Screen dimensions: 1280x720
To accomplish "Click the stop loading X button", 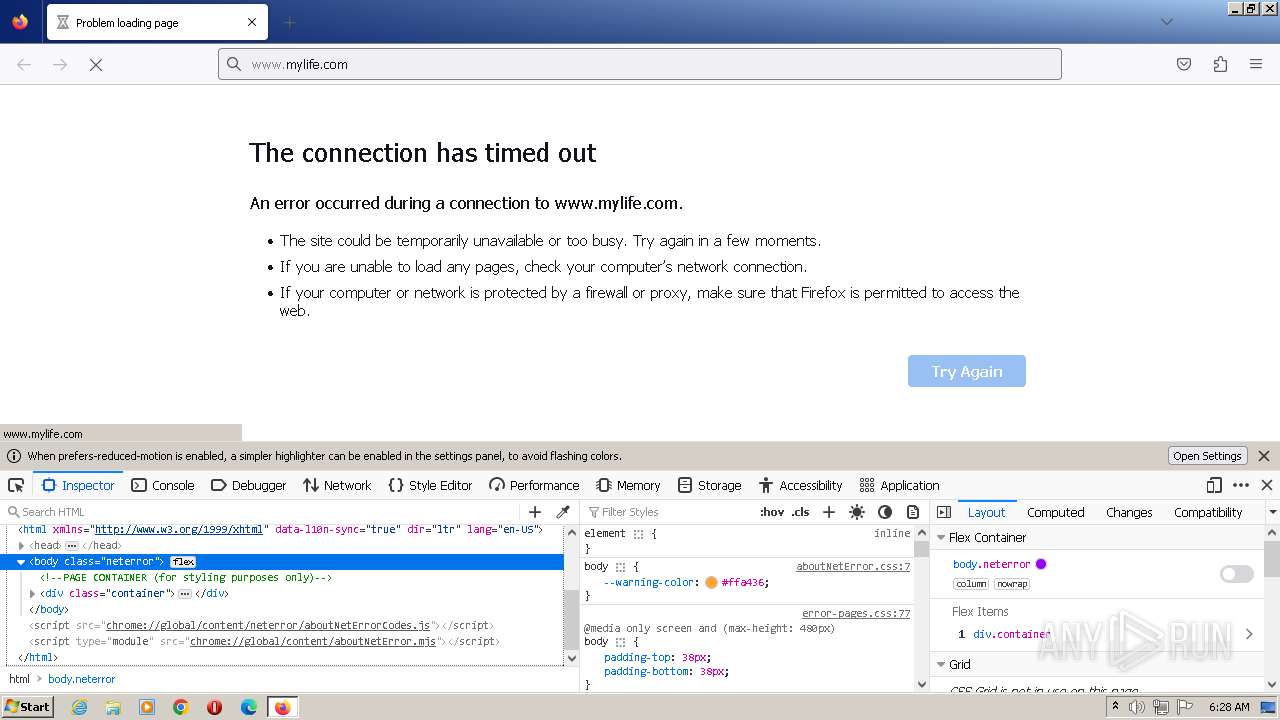I will 96,64.
